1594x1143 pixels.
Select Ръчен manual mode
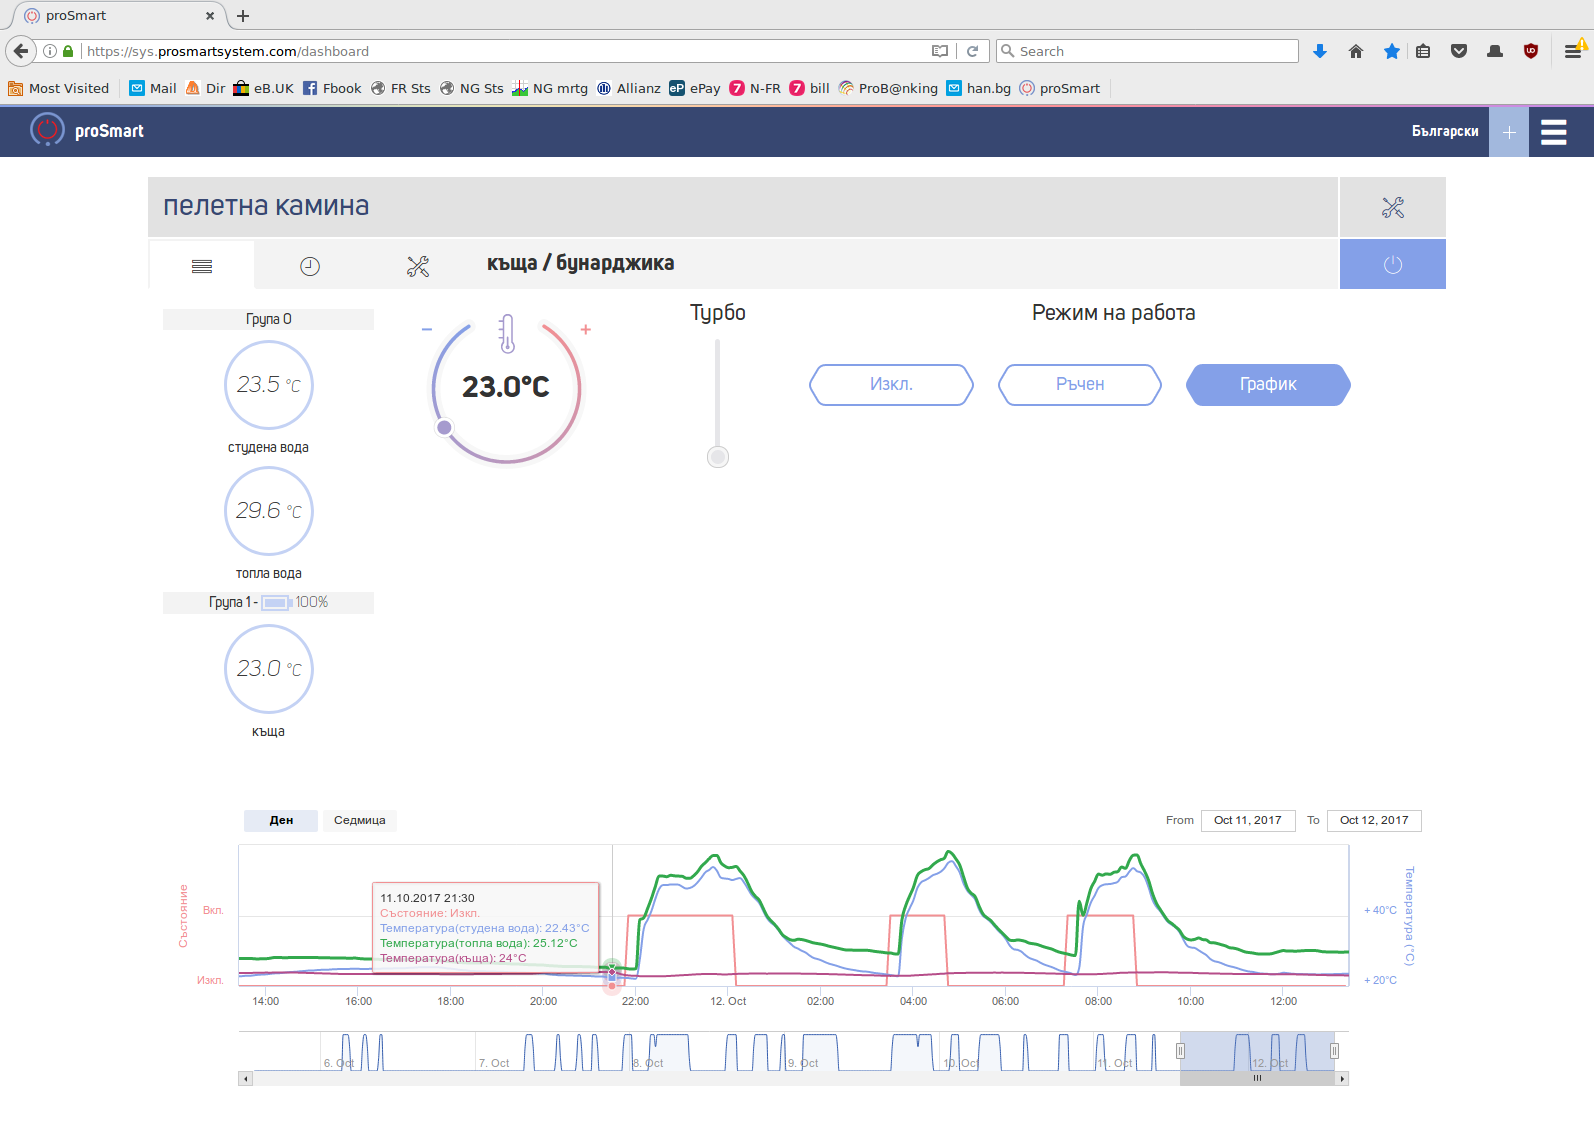[1080, 385]
